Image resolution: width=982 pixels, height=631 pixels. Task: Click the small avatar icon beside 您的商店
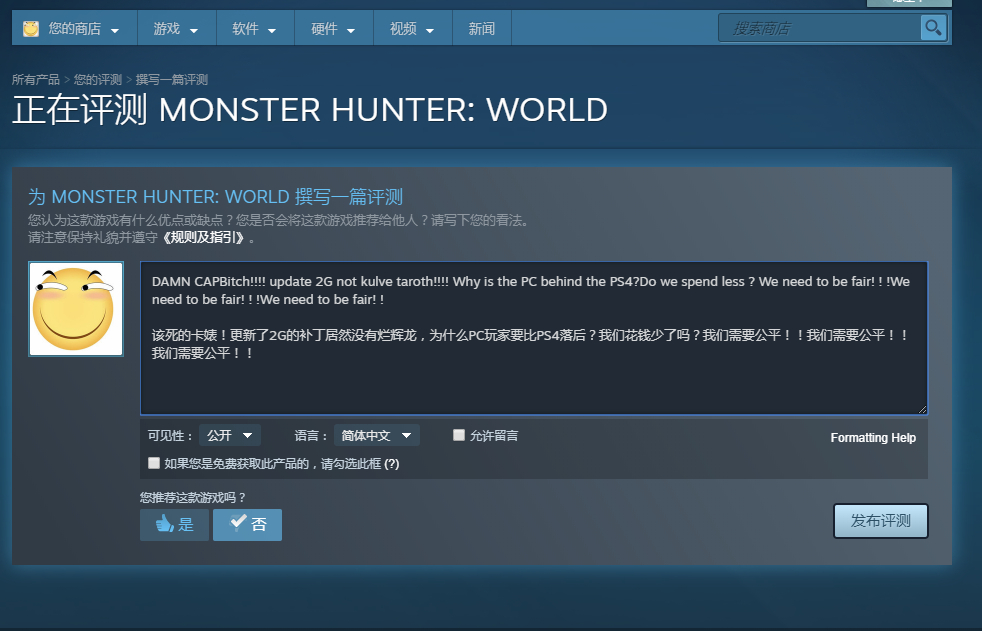click(31, 29)
